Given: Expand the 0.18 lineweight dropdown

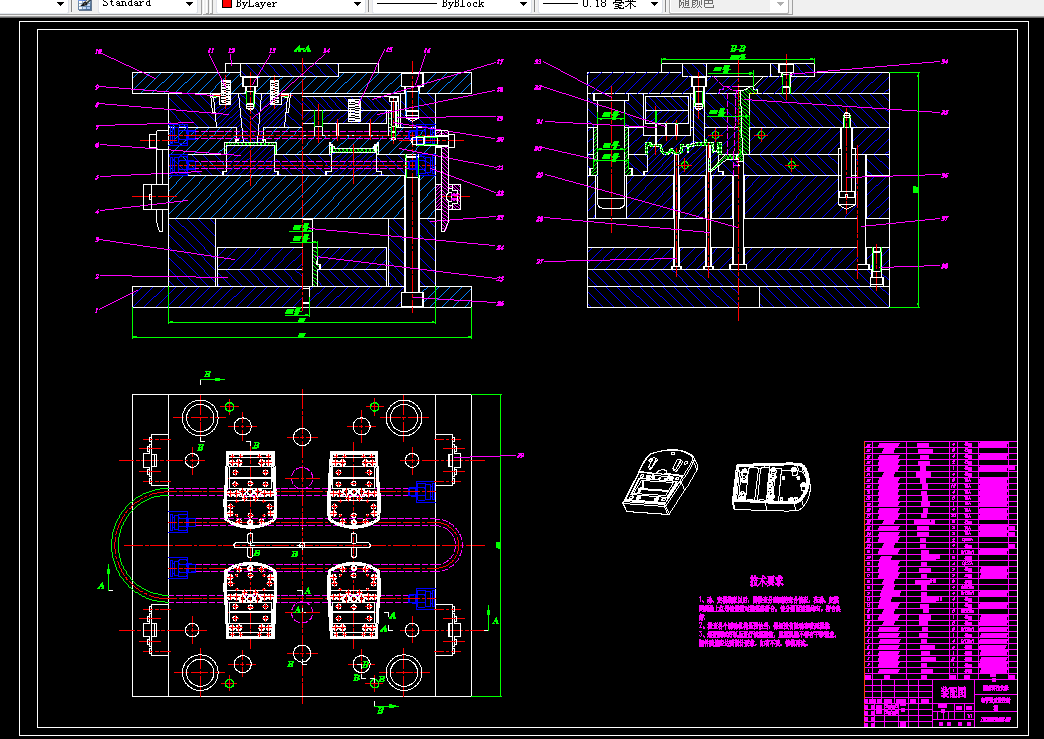Looking at the screenshot, I should click(600, 4).
